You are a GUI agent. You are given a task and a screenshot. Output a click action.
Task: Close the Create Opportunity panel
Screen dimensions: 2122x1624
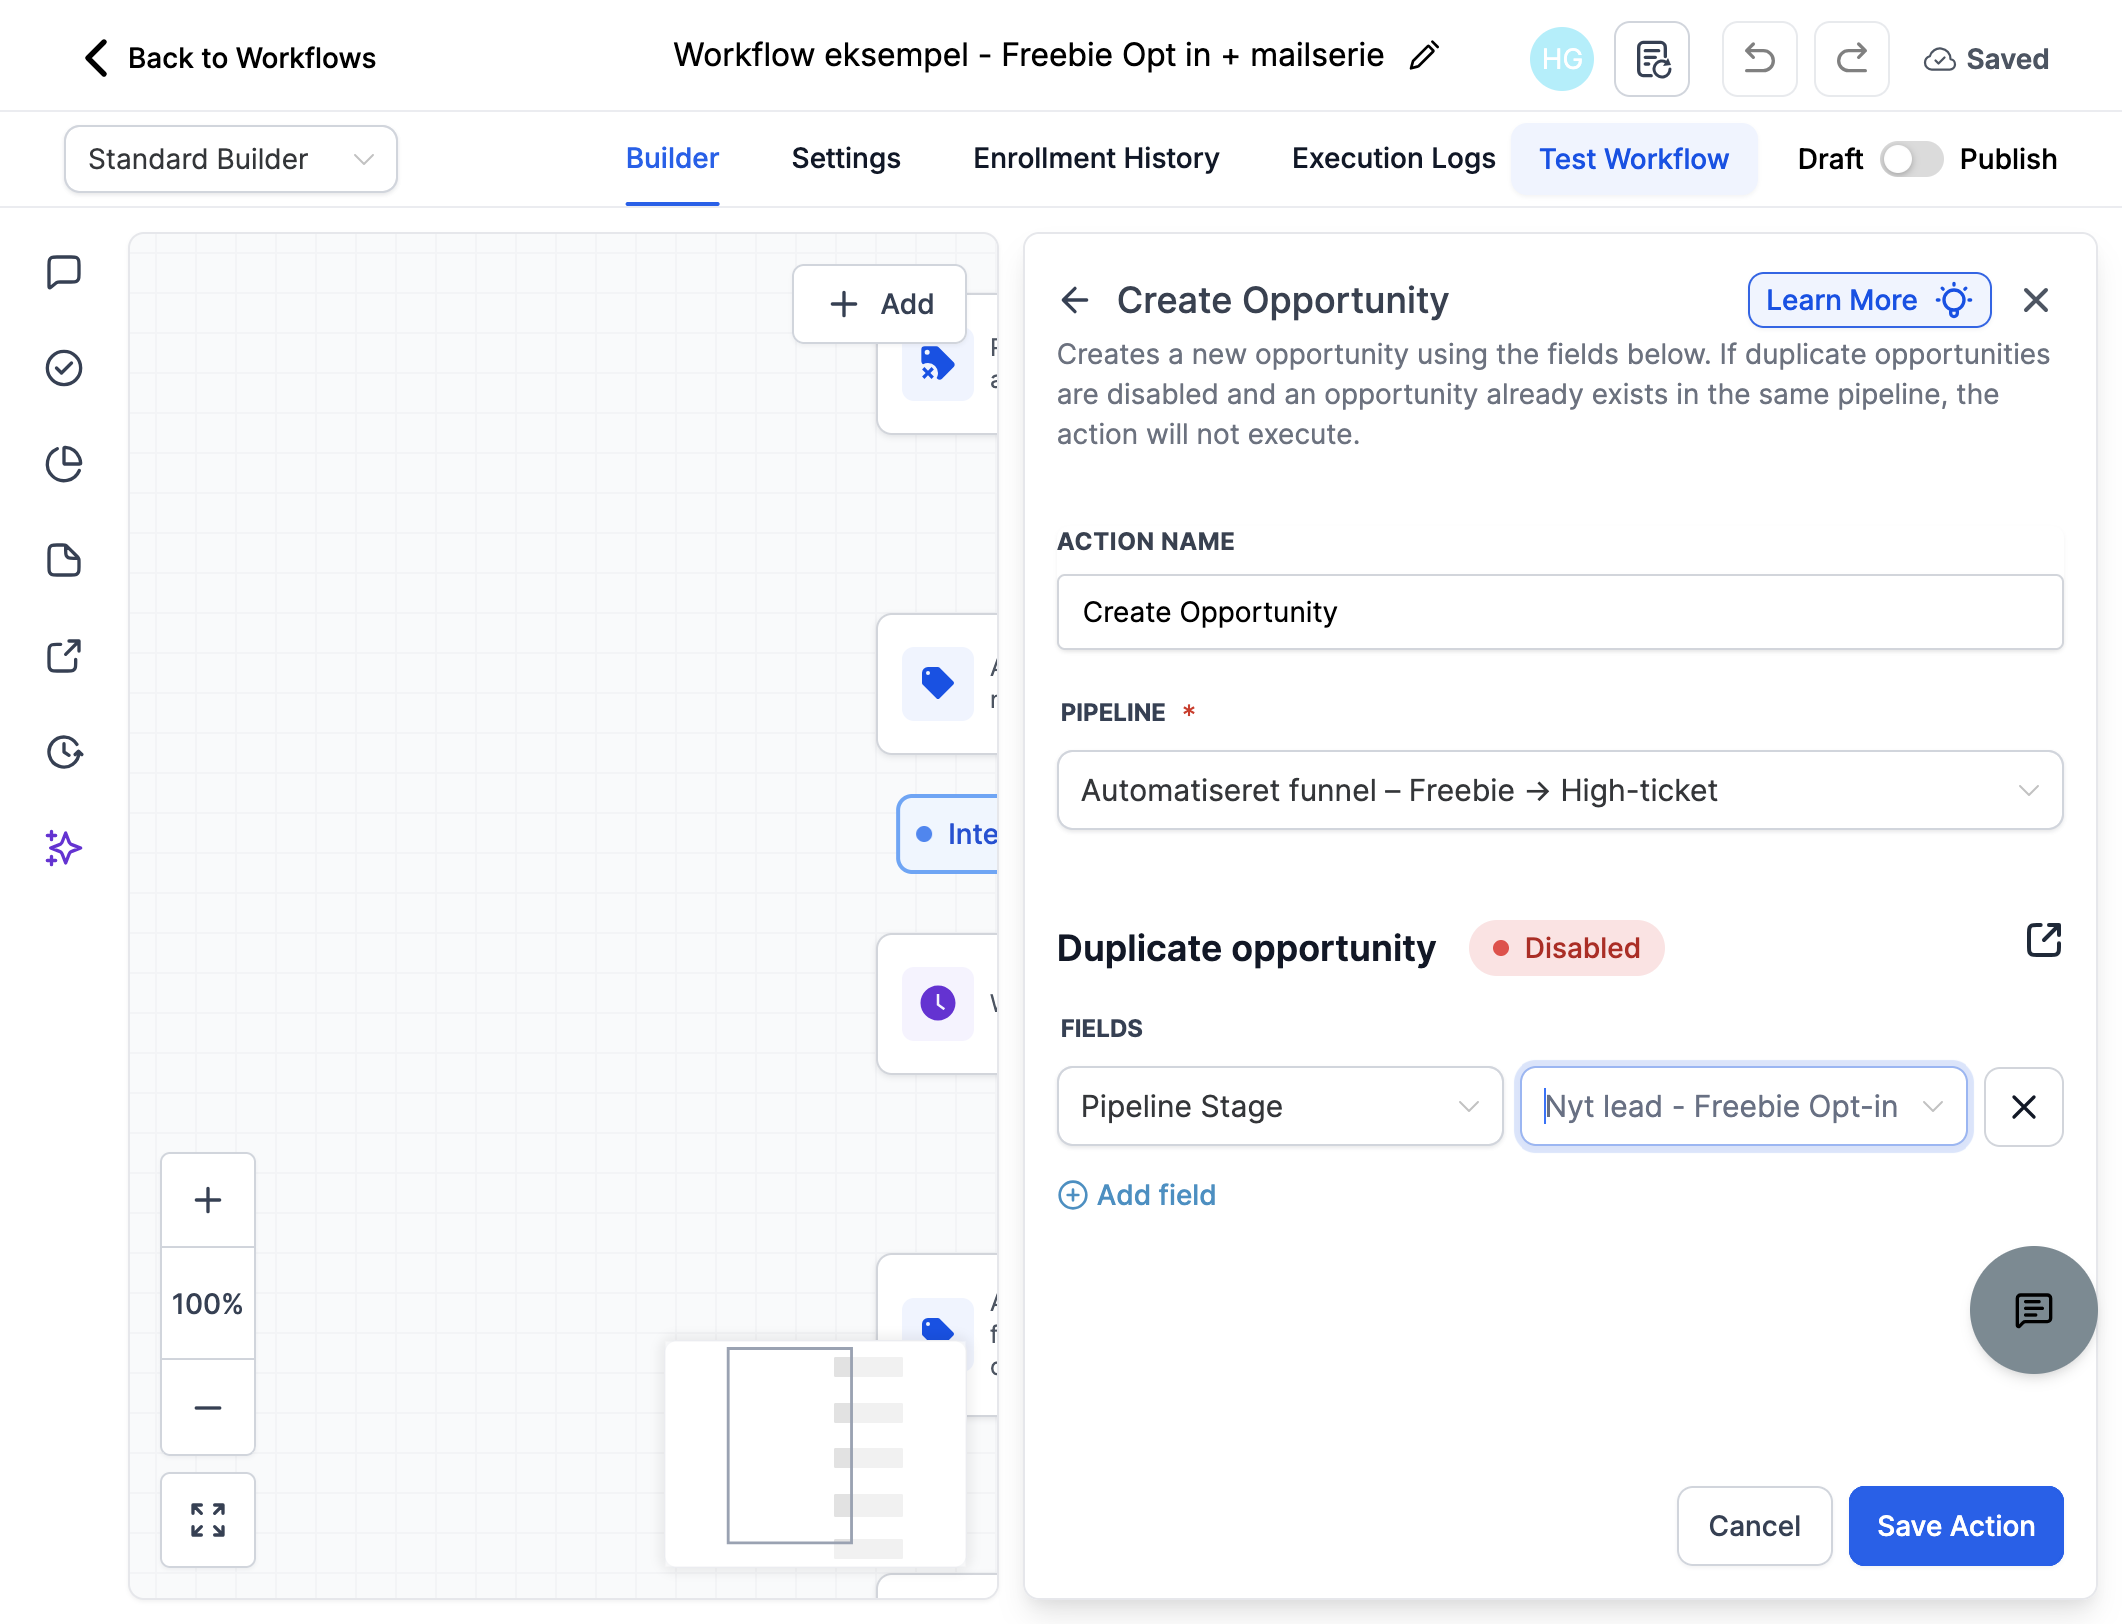2036,300
